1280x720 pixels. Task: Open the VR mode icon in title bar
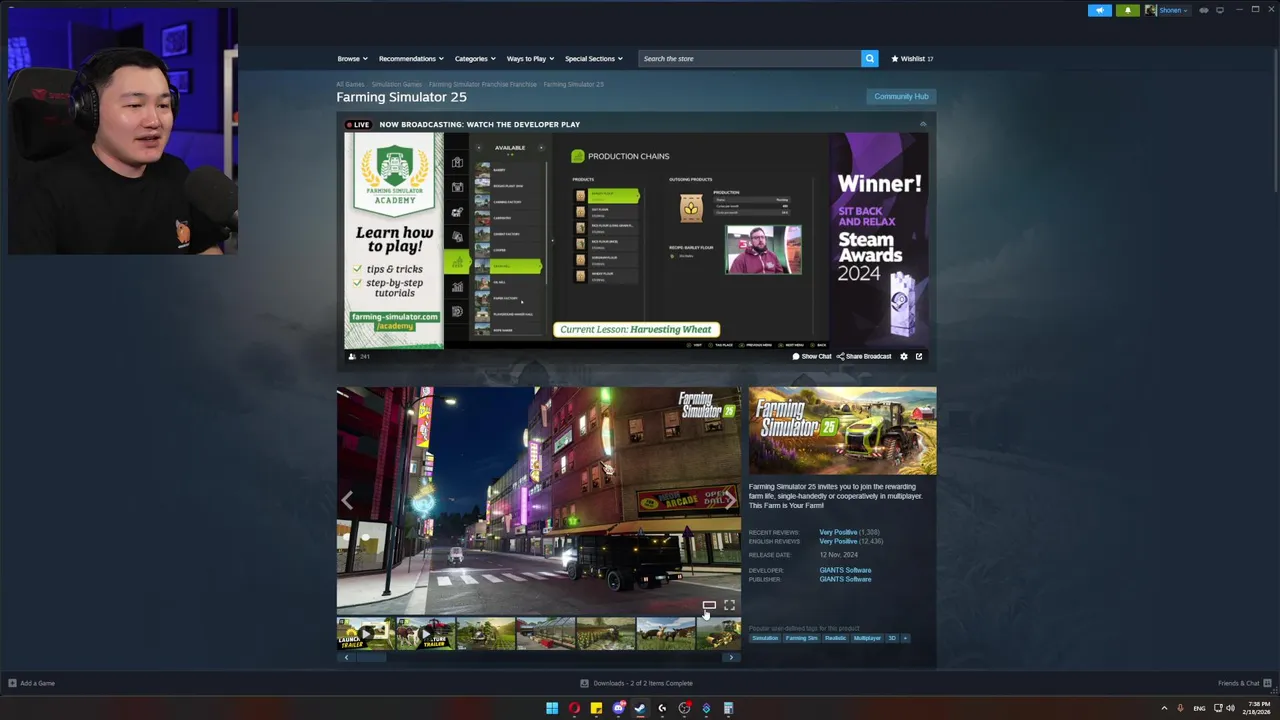click(x=1204, y=10)
